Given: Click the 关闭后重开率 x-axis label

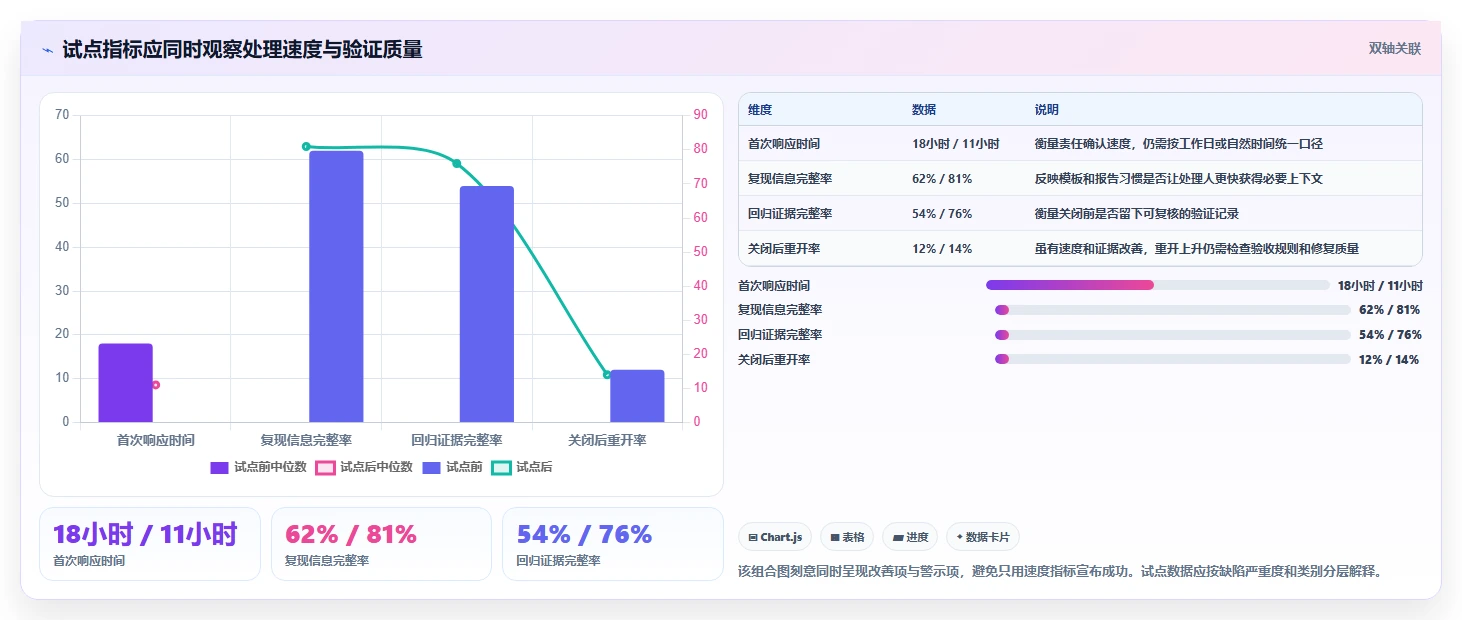Looking at the screenshot, I should tap(607, 440).
